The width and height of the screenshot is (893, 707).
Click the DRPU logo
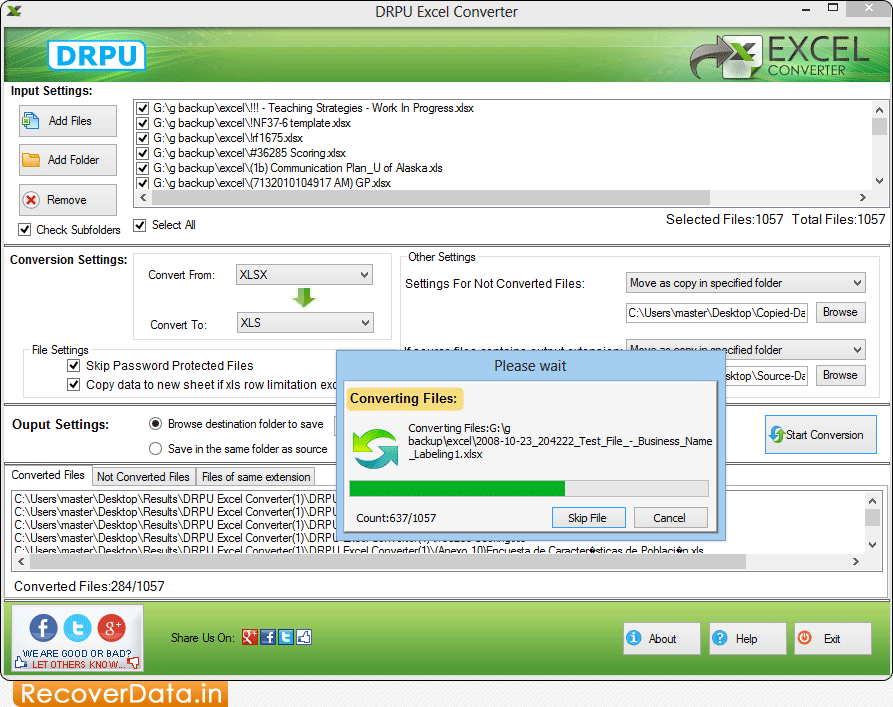click(x=96, y=55)
